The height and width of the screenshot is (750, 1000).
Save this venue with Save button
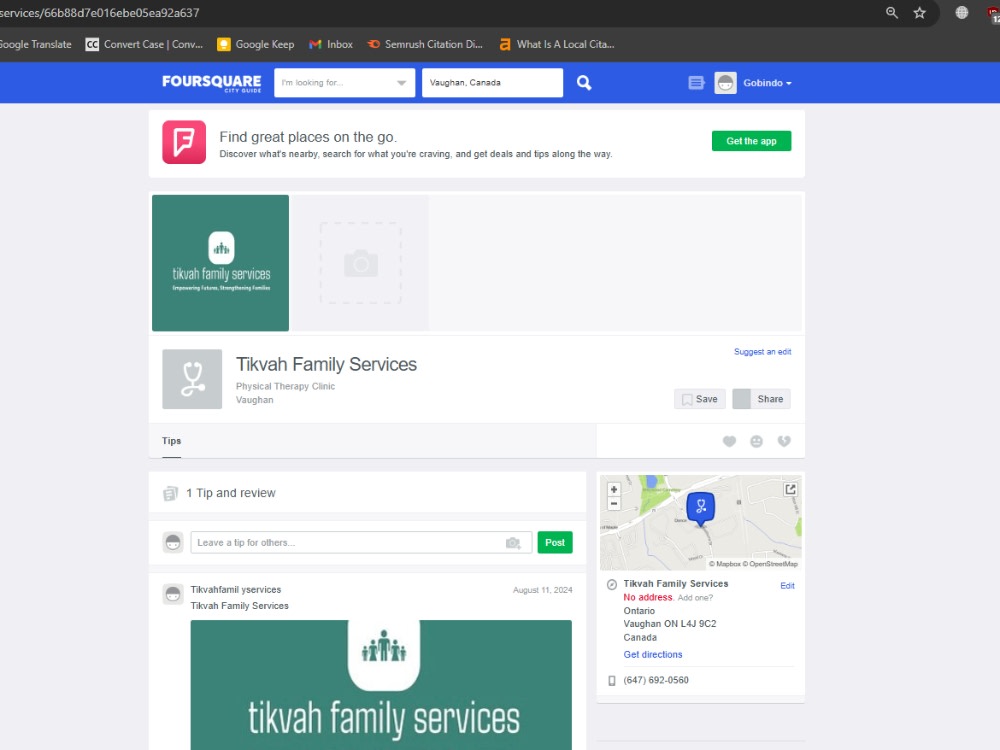(x=700, y=399)
